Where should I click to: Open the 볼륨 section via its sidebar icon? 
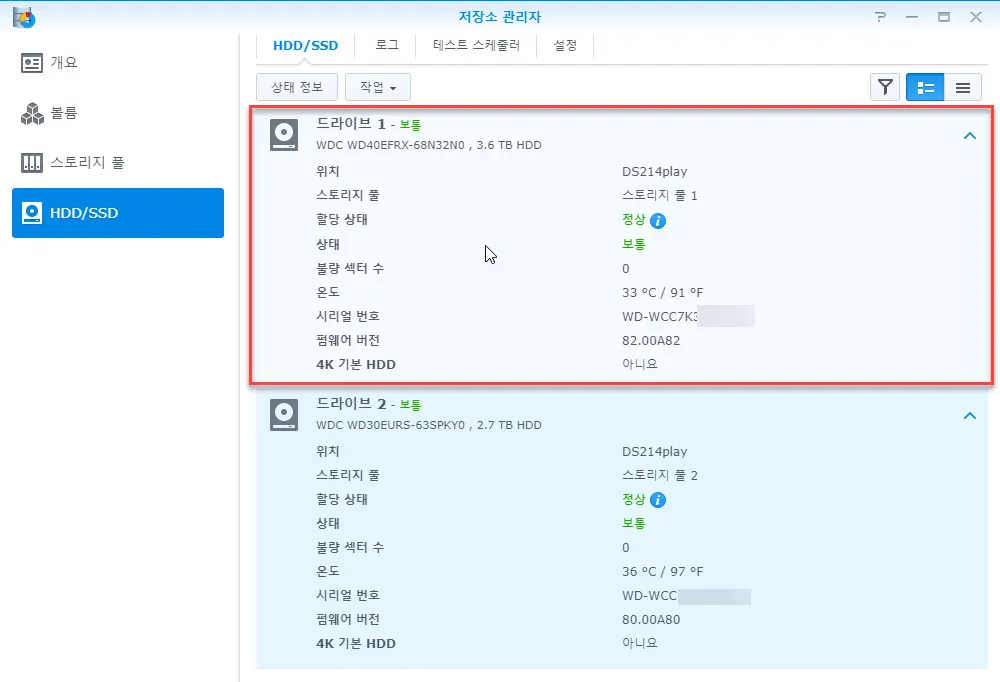click(x=33, y=113)
